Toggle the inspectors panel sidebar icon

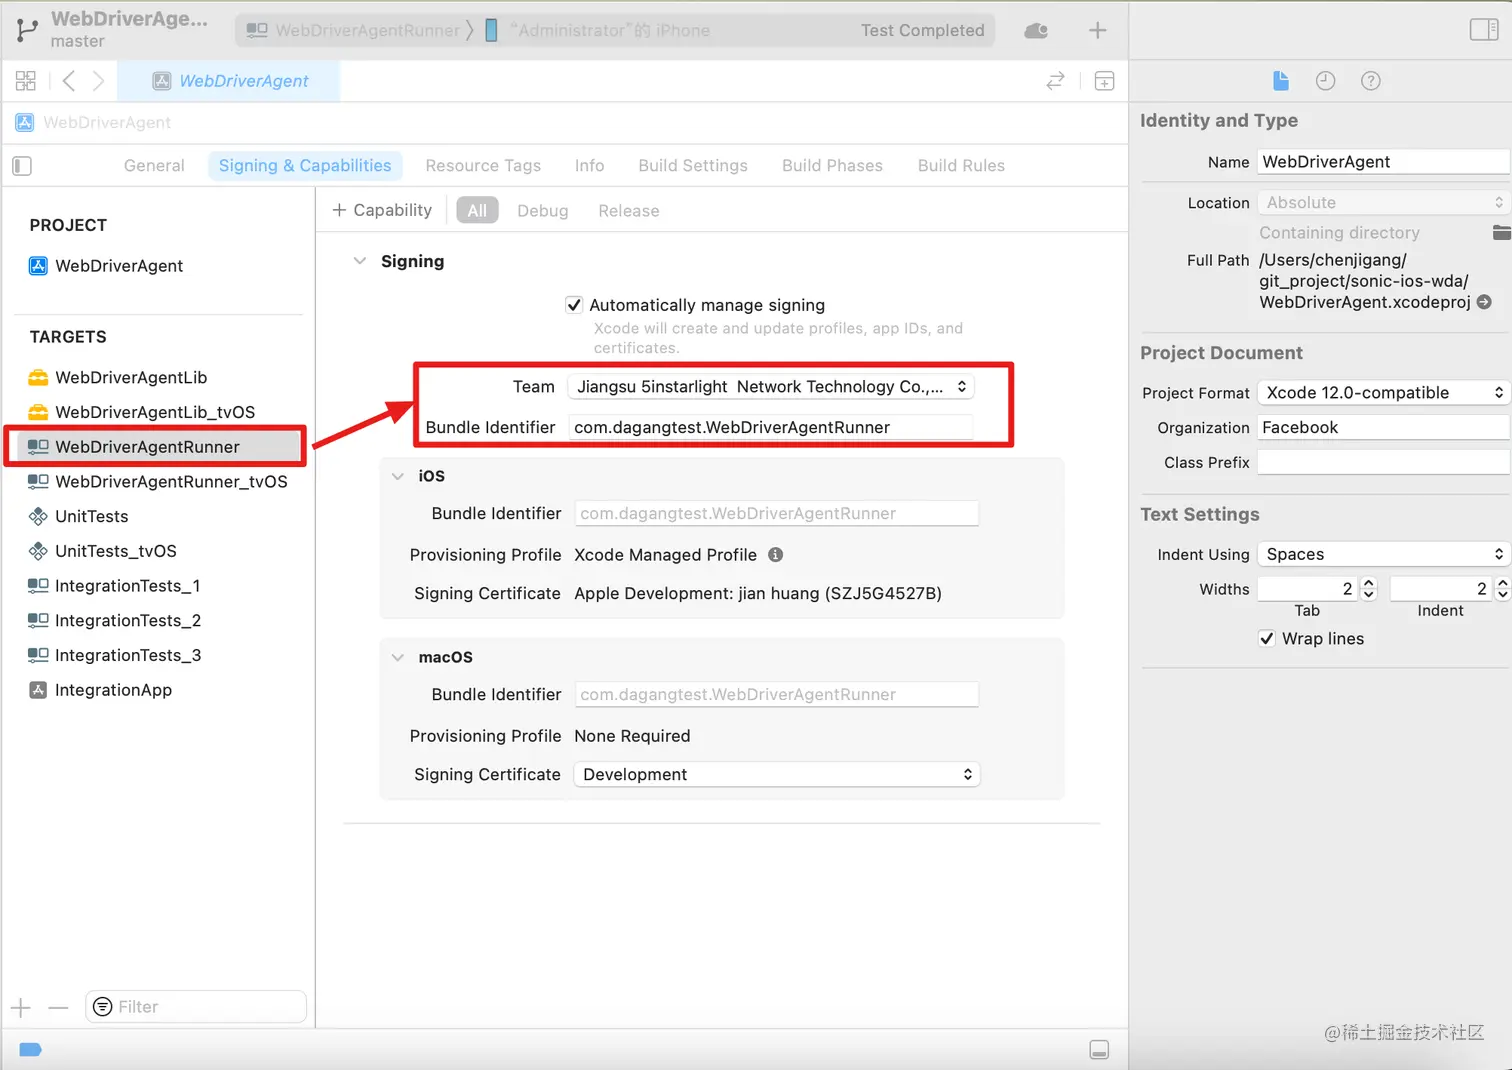pos(1484,30)
